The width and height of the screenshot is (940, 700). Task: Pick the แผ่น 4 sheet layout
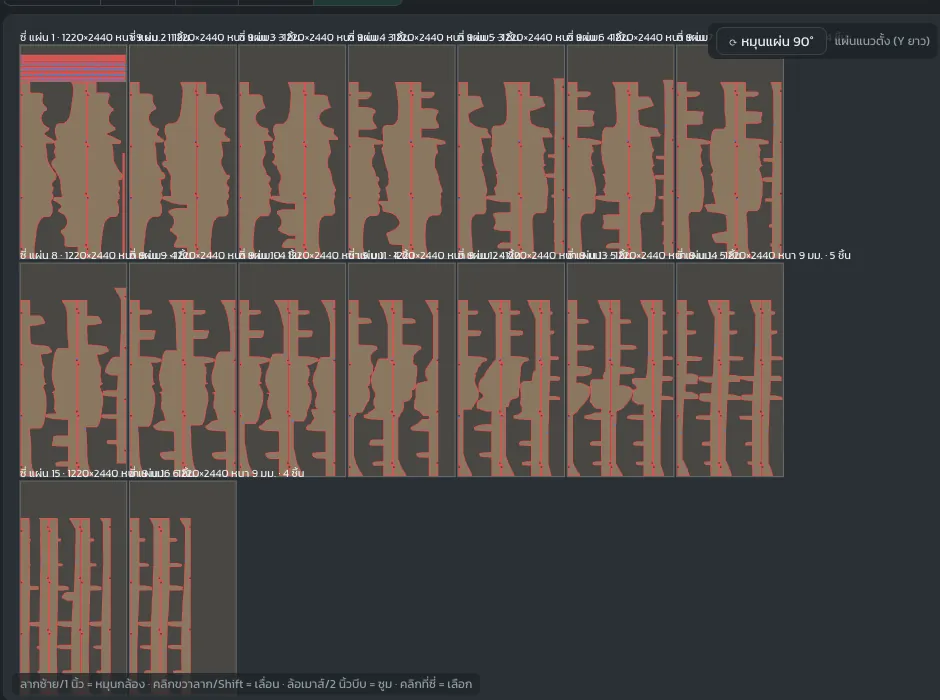(x=402, y=150)
